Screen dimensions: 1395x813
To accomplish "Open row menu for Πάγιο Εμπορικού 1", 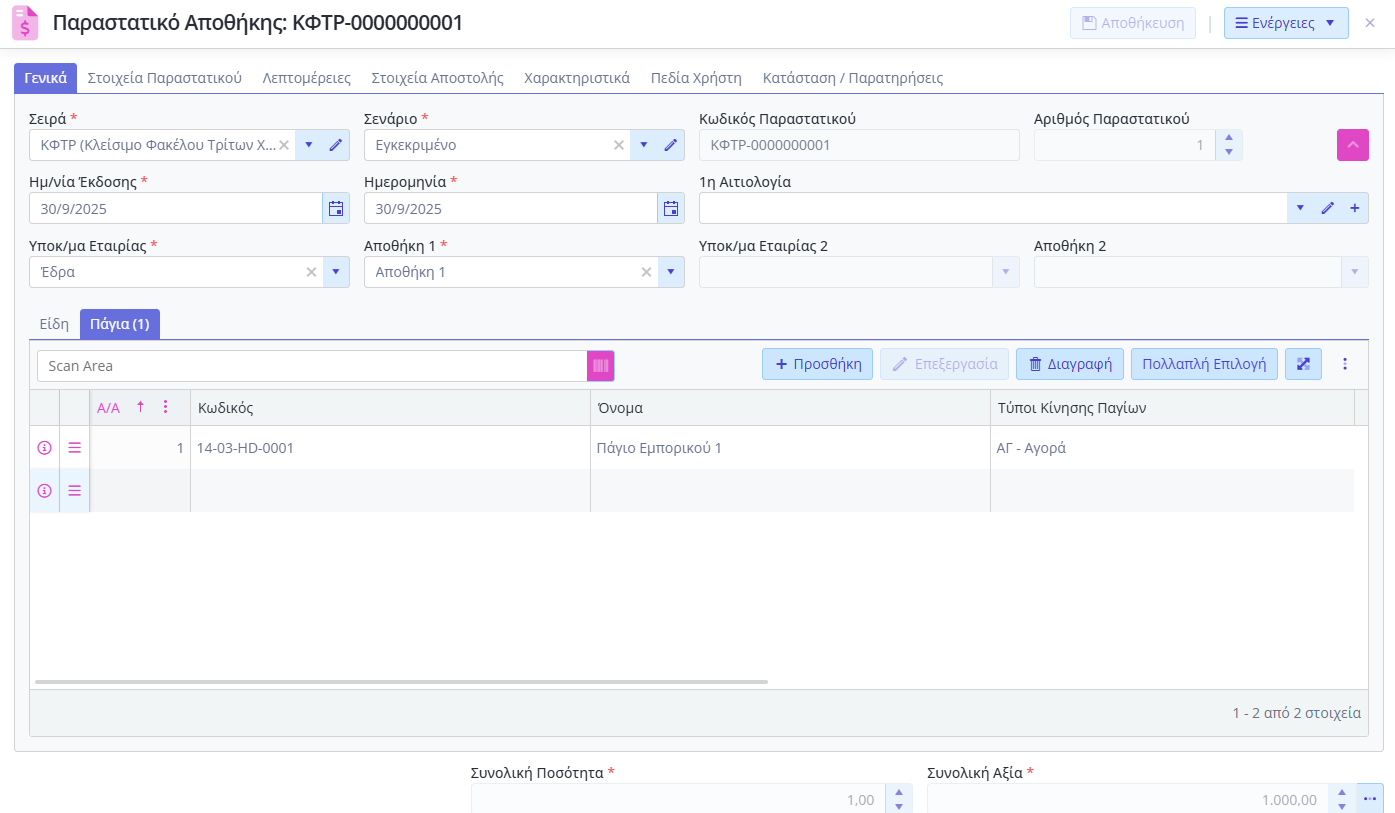I will tap(74, 448).
